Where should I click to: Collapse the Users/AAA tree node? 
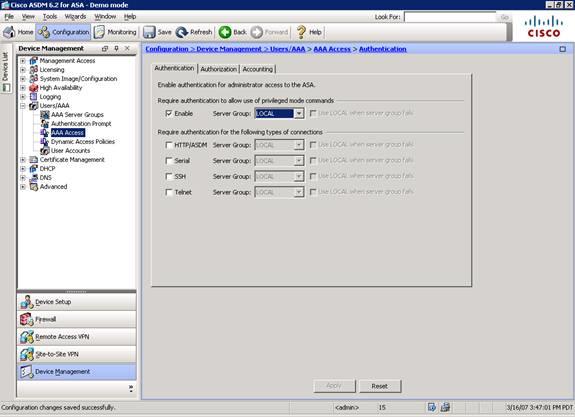click(23, 106)
